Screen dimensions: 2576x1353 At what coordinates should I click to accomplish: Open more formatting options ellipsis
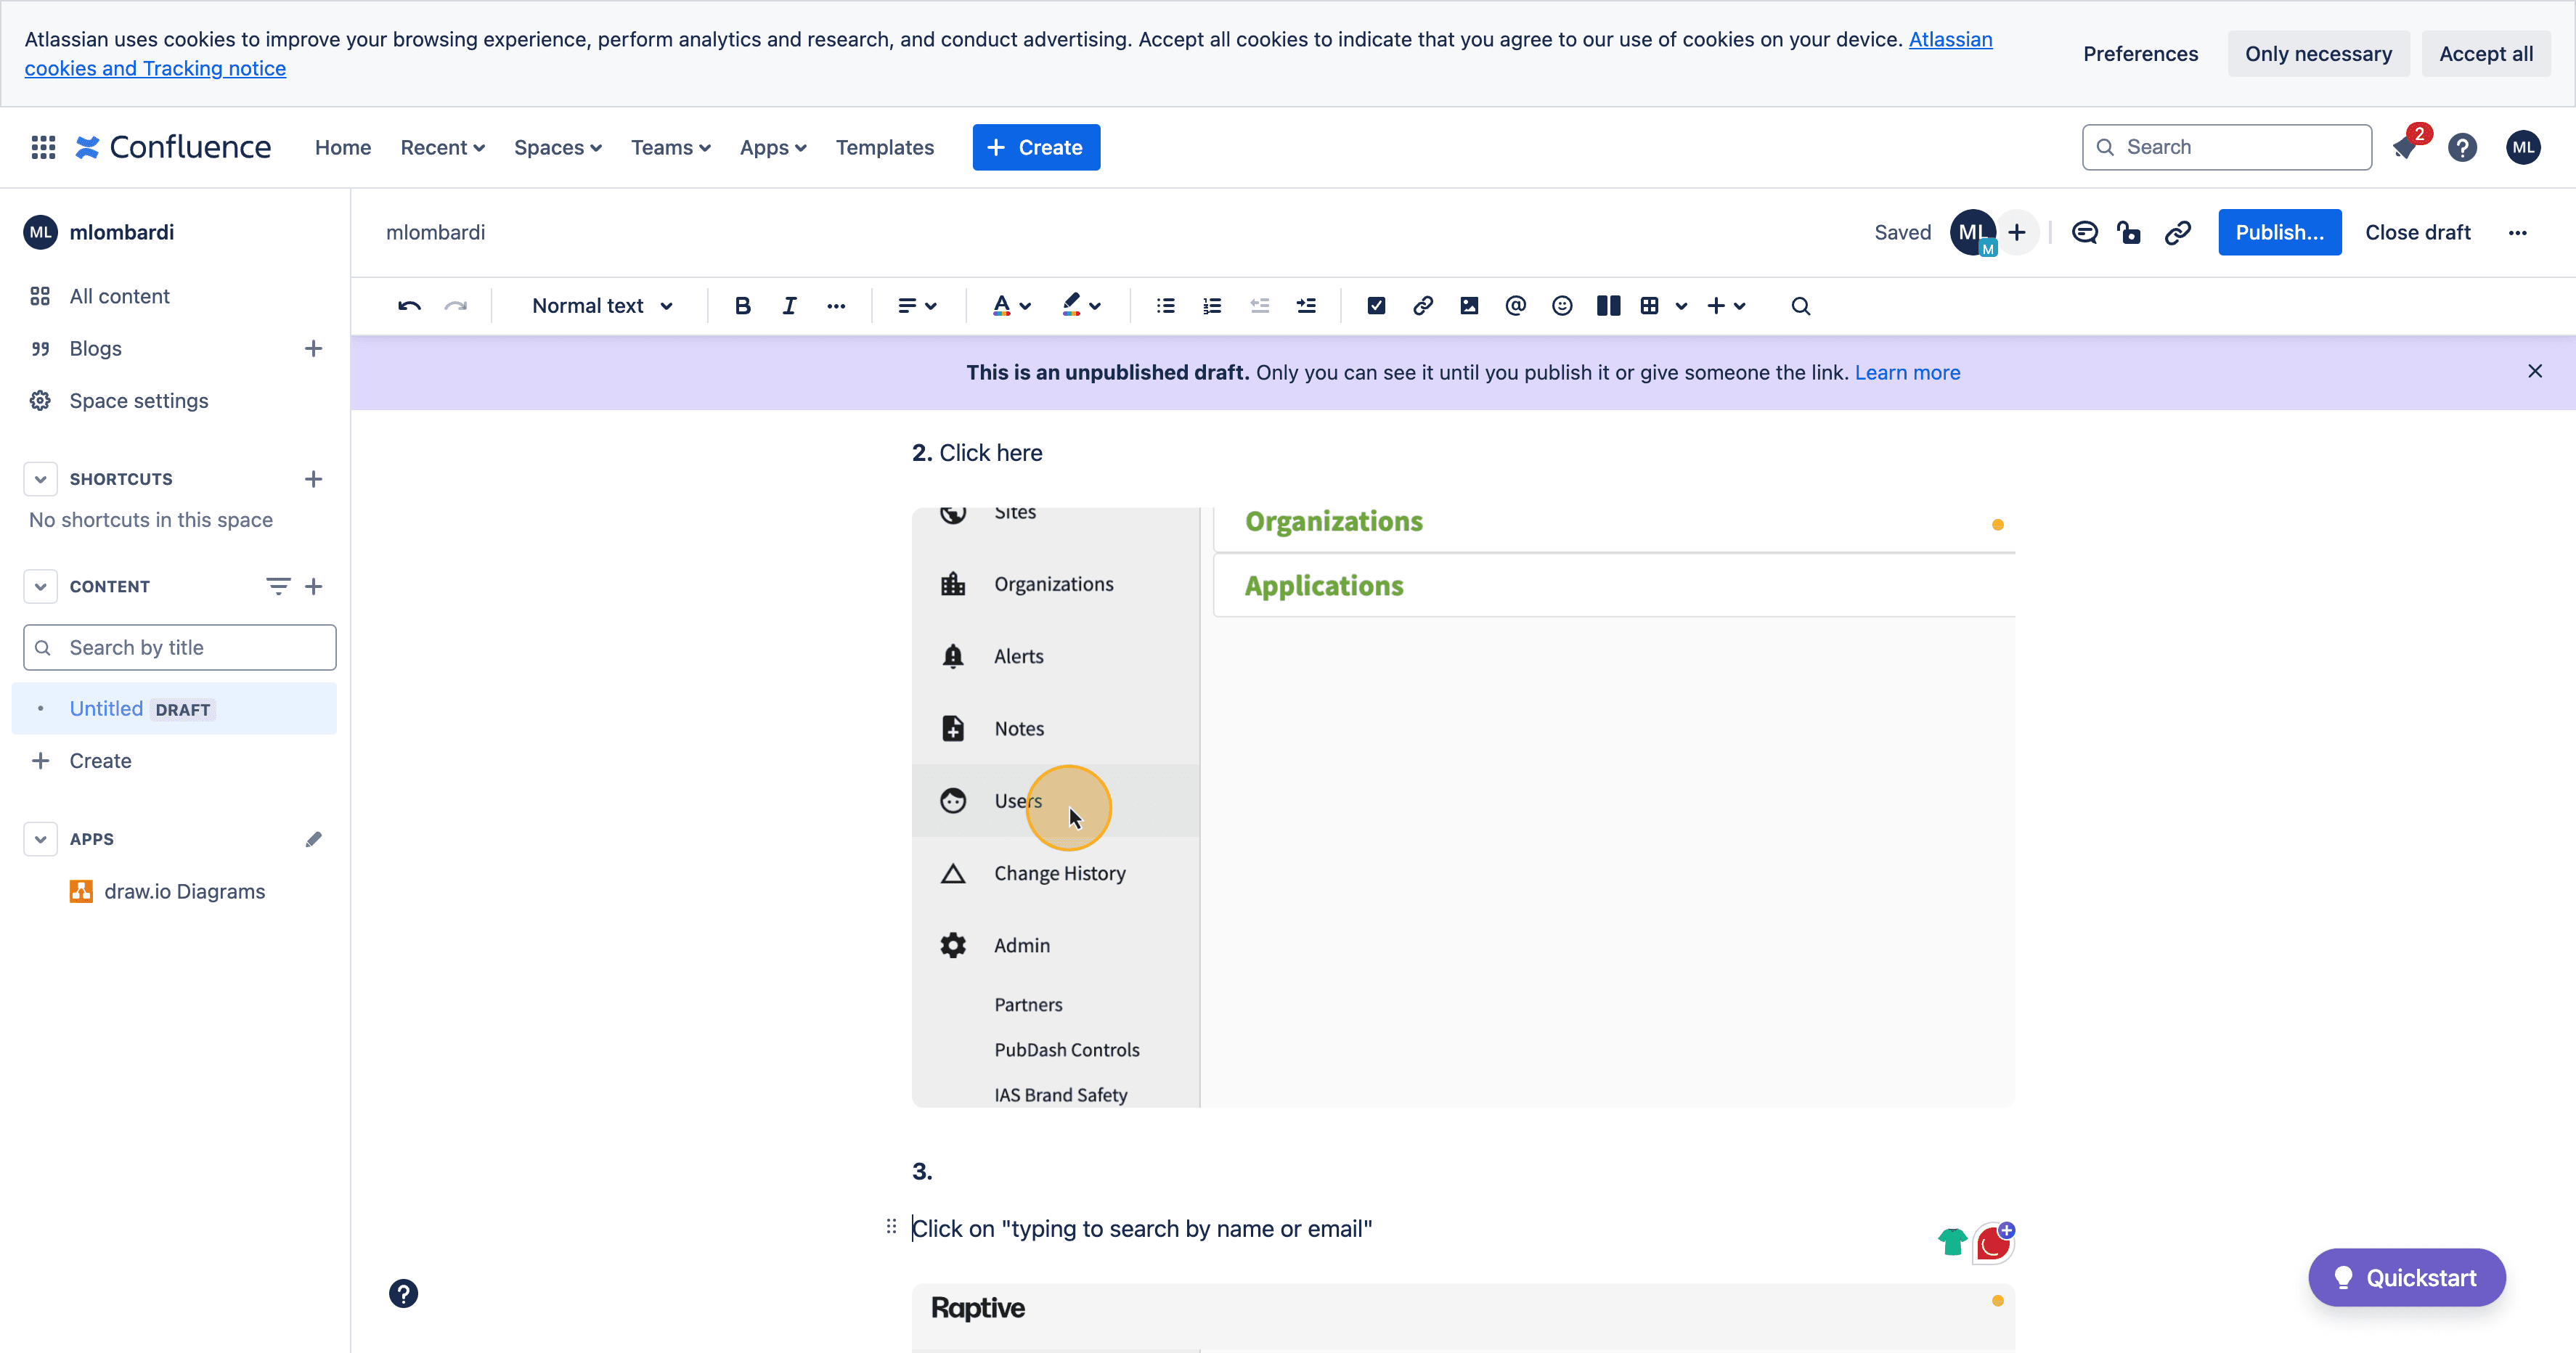click(x=836, y=306)
